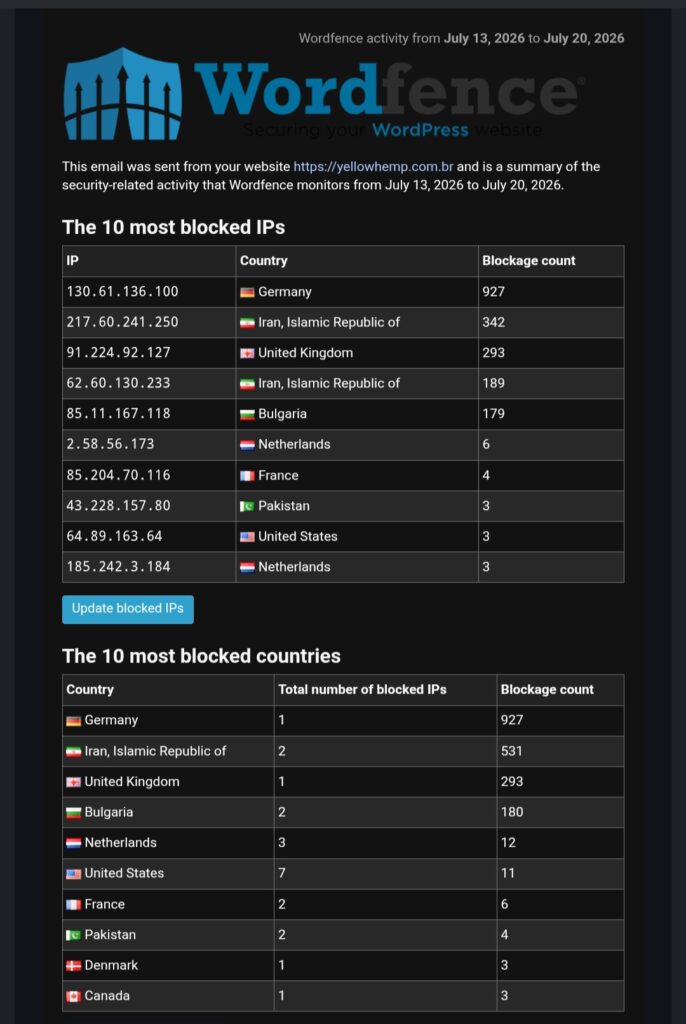Click the Iran flag in countries table

click(73, 752)
